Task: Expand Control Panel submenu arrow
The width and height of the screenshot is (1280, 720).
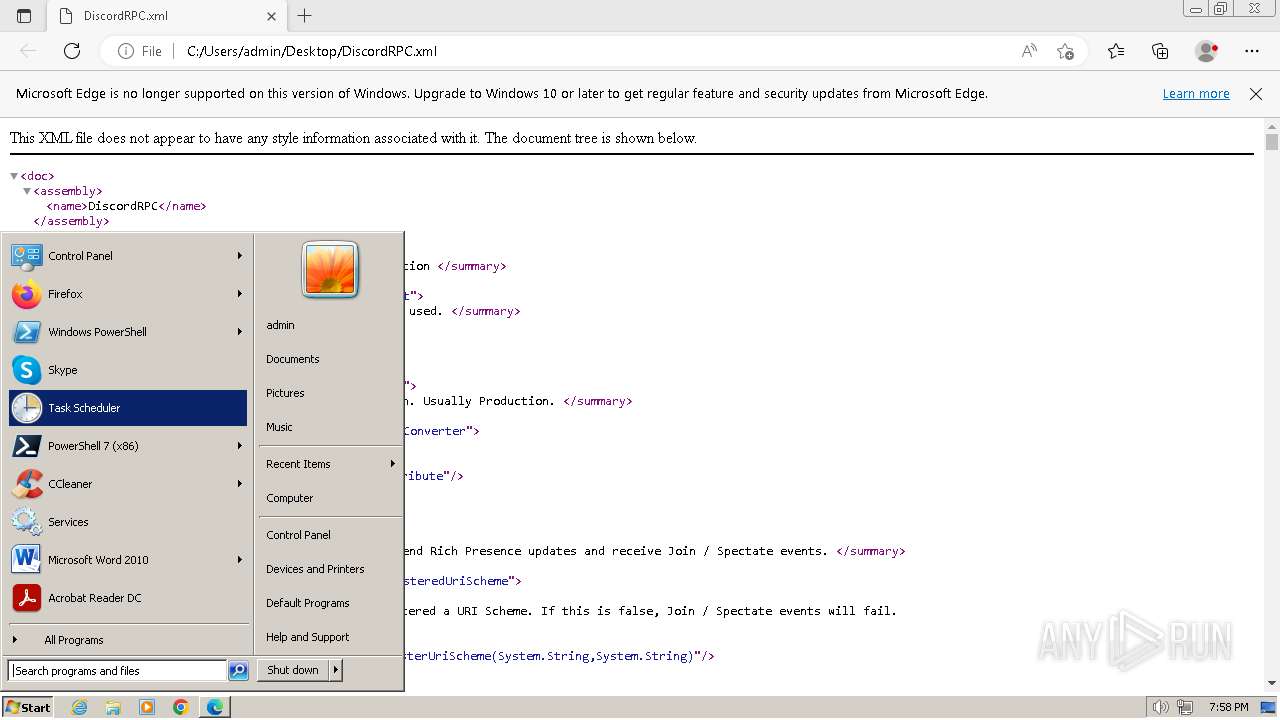Action: tap(240, 256)
